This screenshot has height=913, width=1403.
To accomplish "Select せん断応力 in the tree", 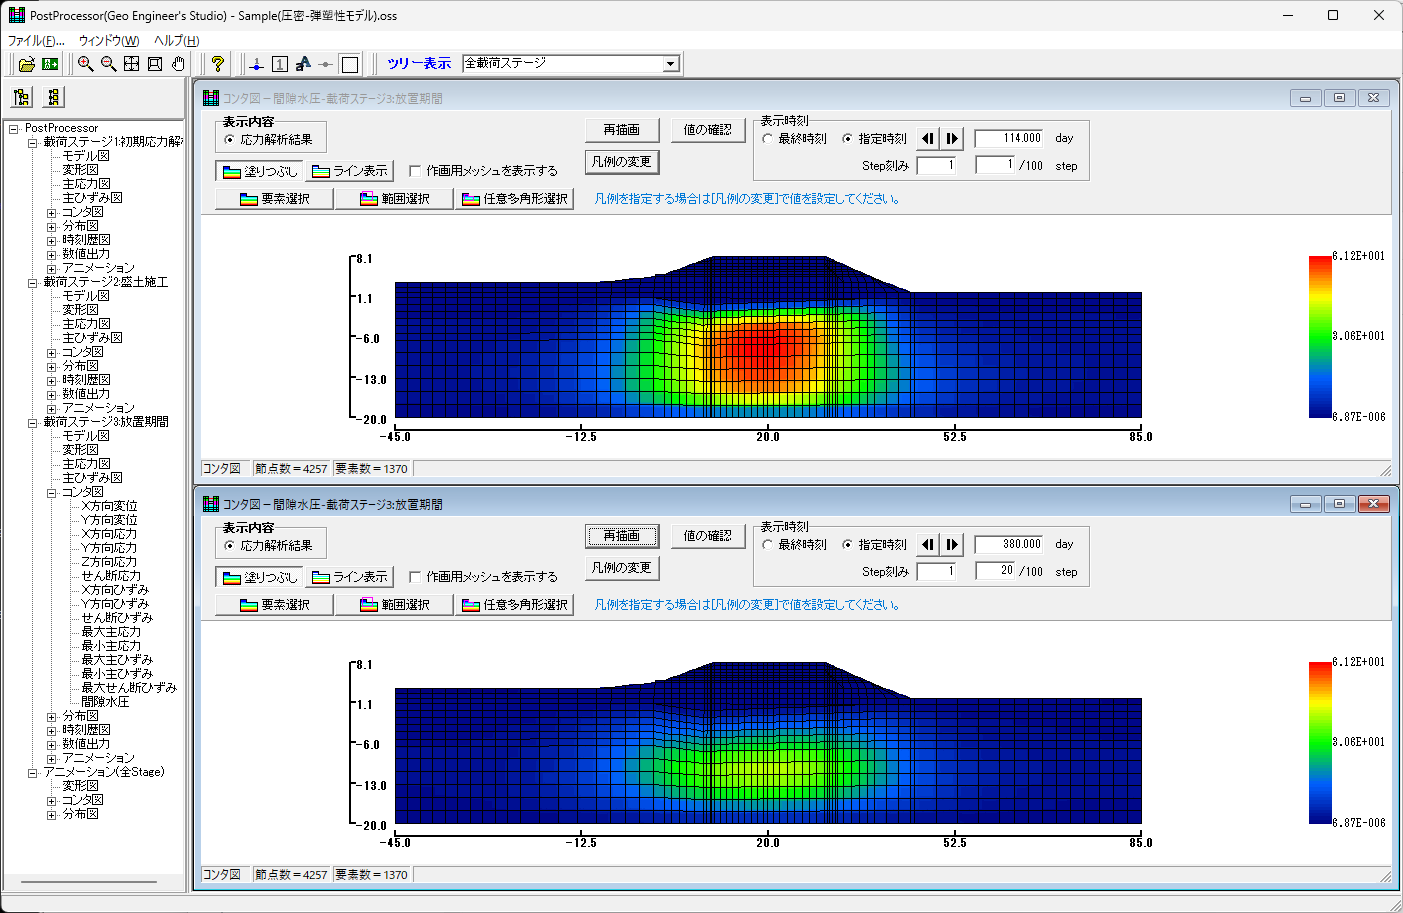I will (111, 576).
